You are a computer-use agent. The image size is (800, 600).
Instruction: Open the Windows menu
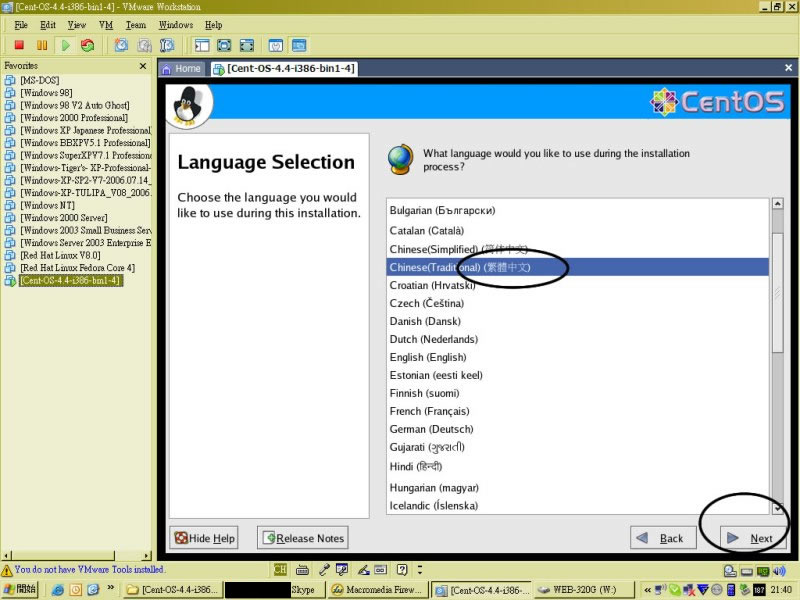tap(176, 25)
